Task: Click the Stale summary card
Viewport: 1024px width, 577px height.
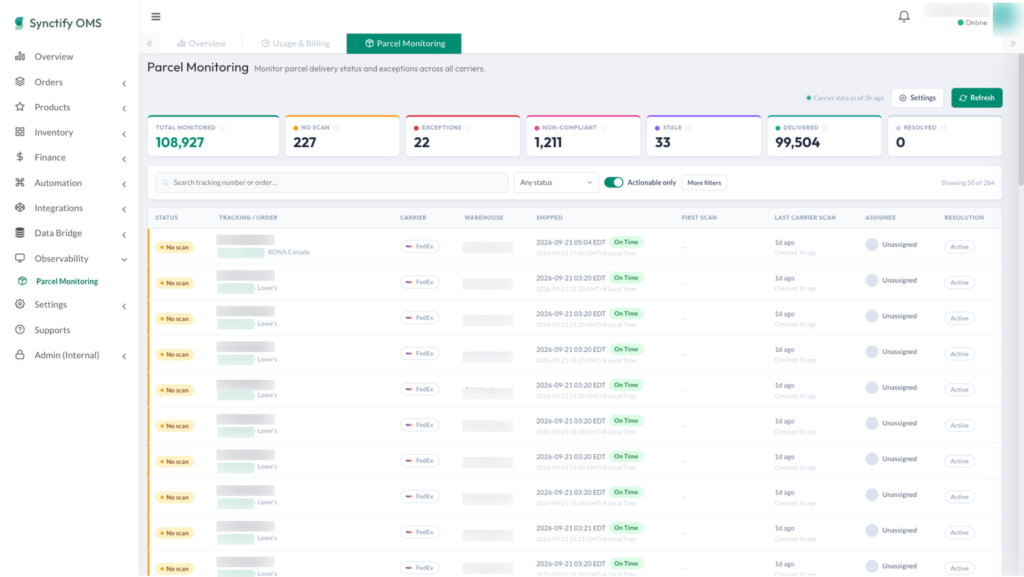Action: tap(704, 136)
